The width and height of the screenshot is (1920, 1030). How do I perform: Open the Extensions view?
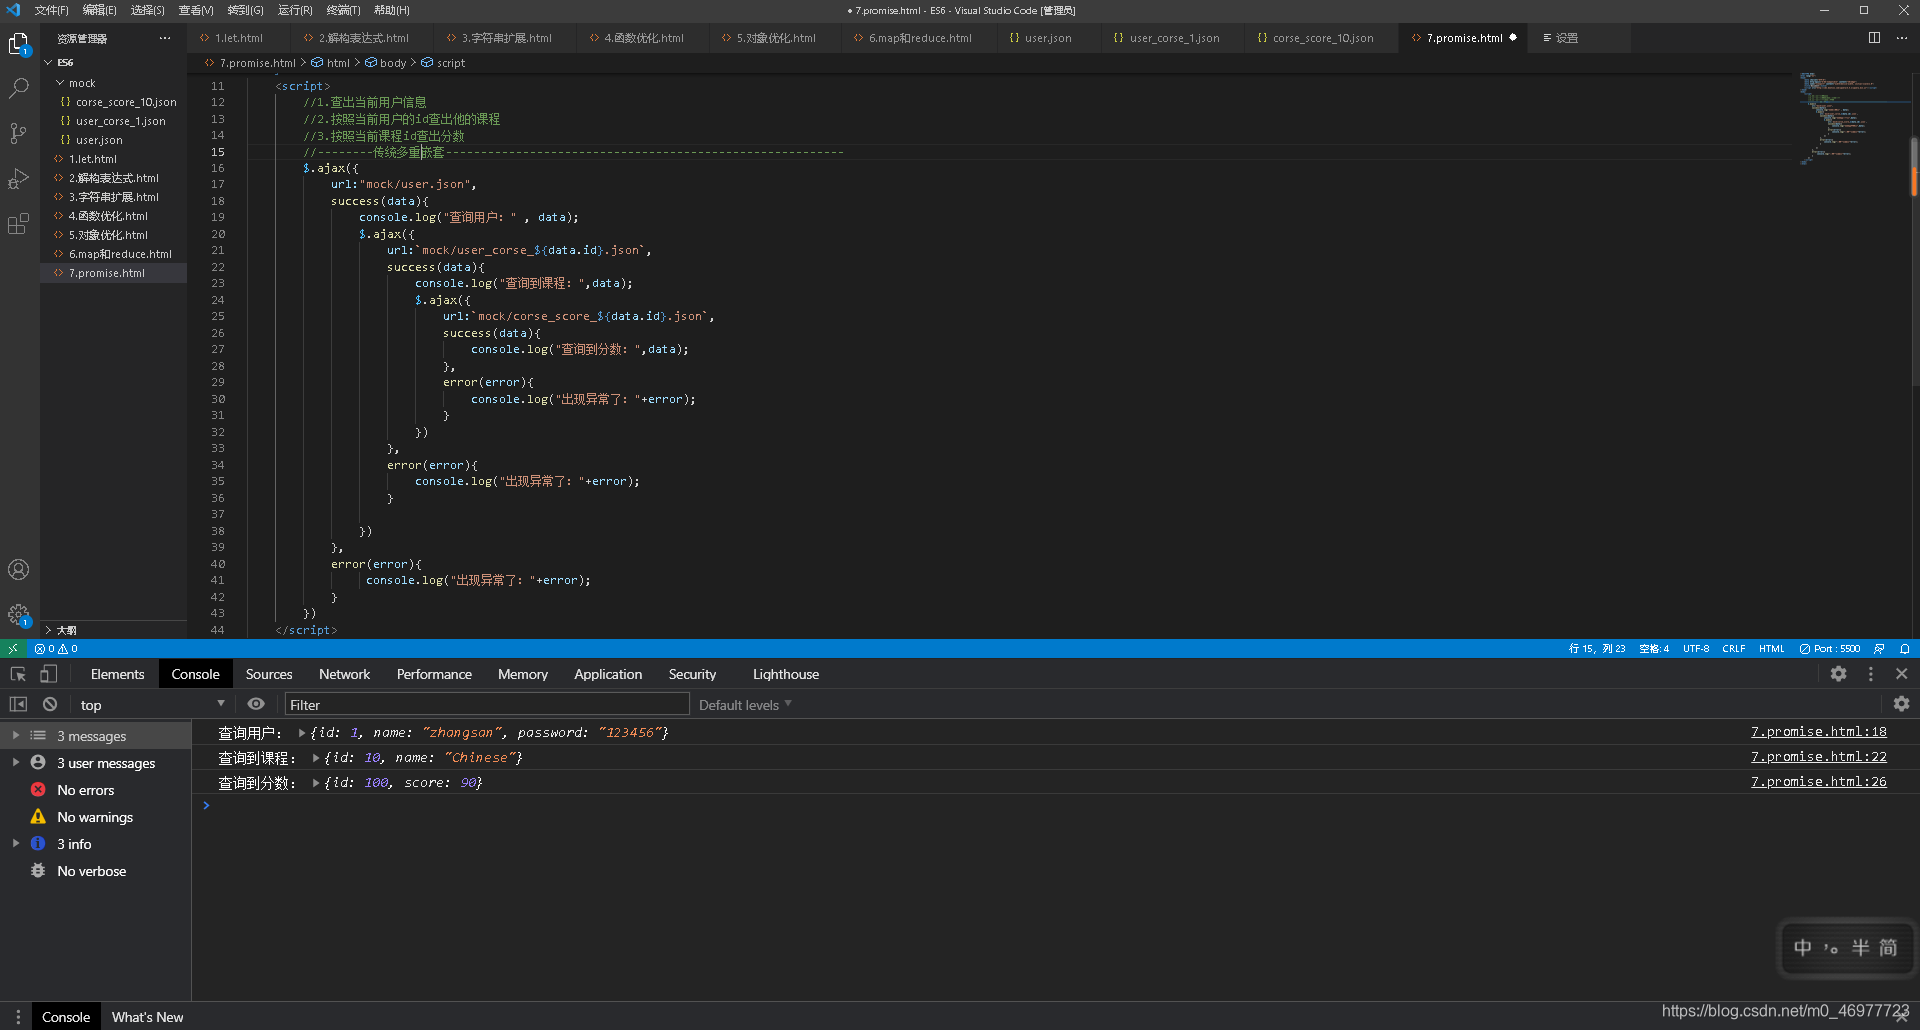pos(19,224)
